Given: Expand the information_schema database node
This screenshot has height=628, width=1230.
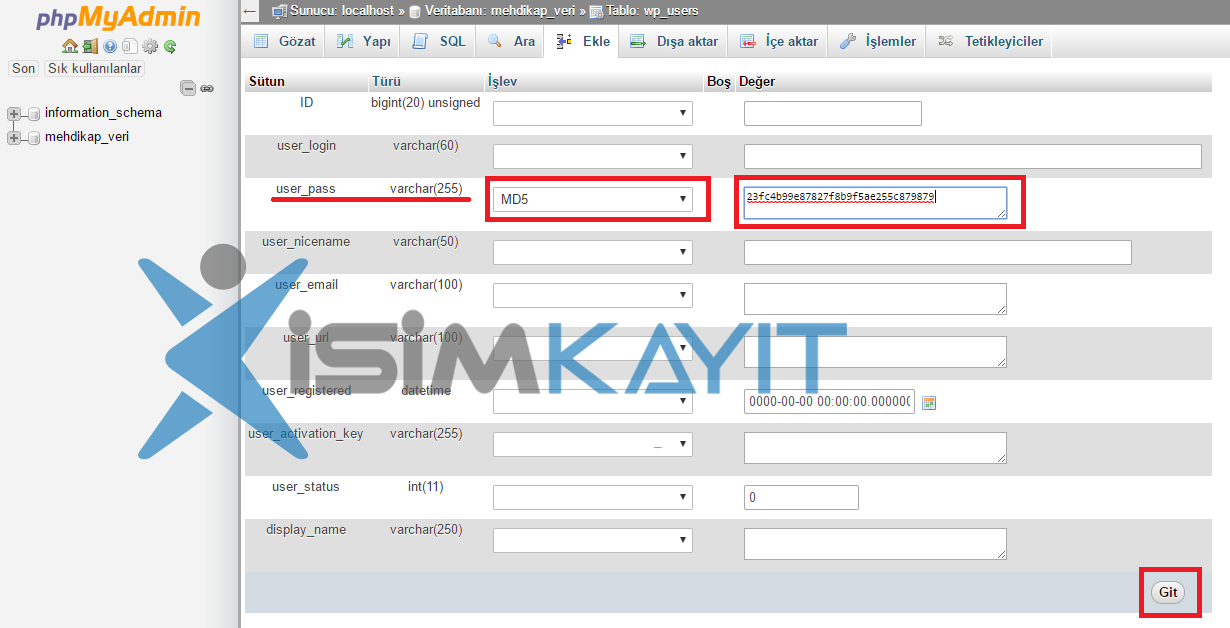Looking at the screenshot, I should click(14, 113).
